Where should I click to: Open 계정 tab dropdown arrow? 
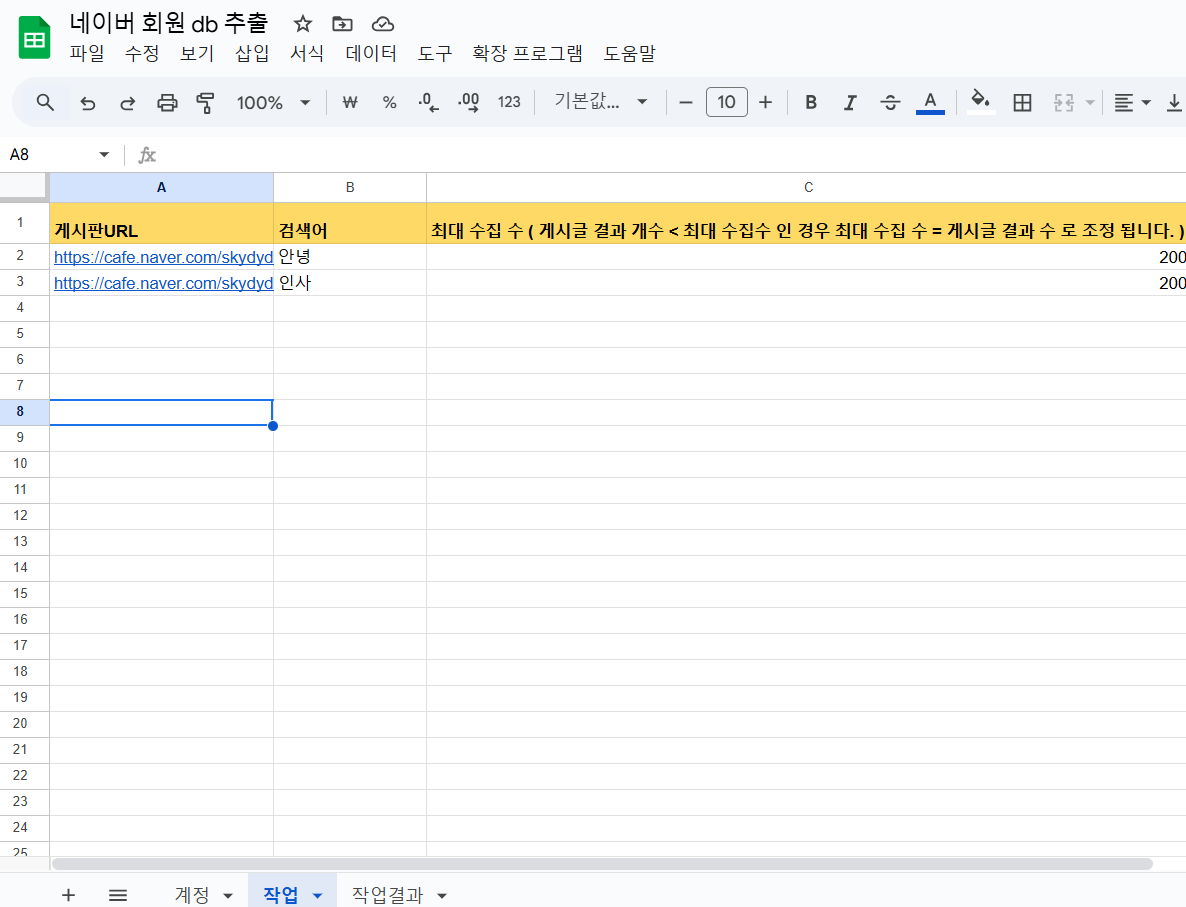click(x=228, y=896)
